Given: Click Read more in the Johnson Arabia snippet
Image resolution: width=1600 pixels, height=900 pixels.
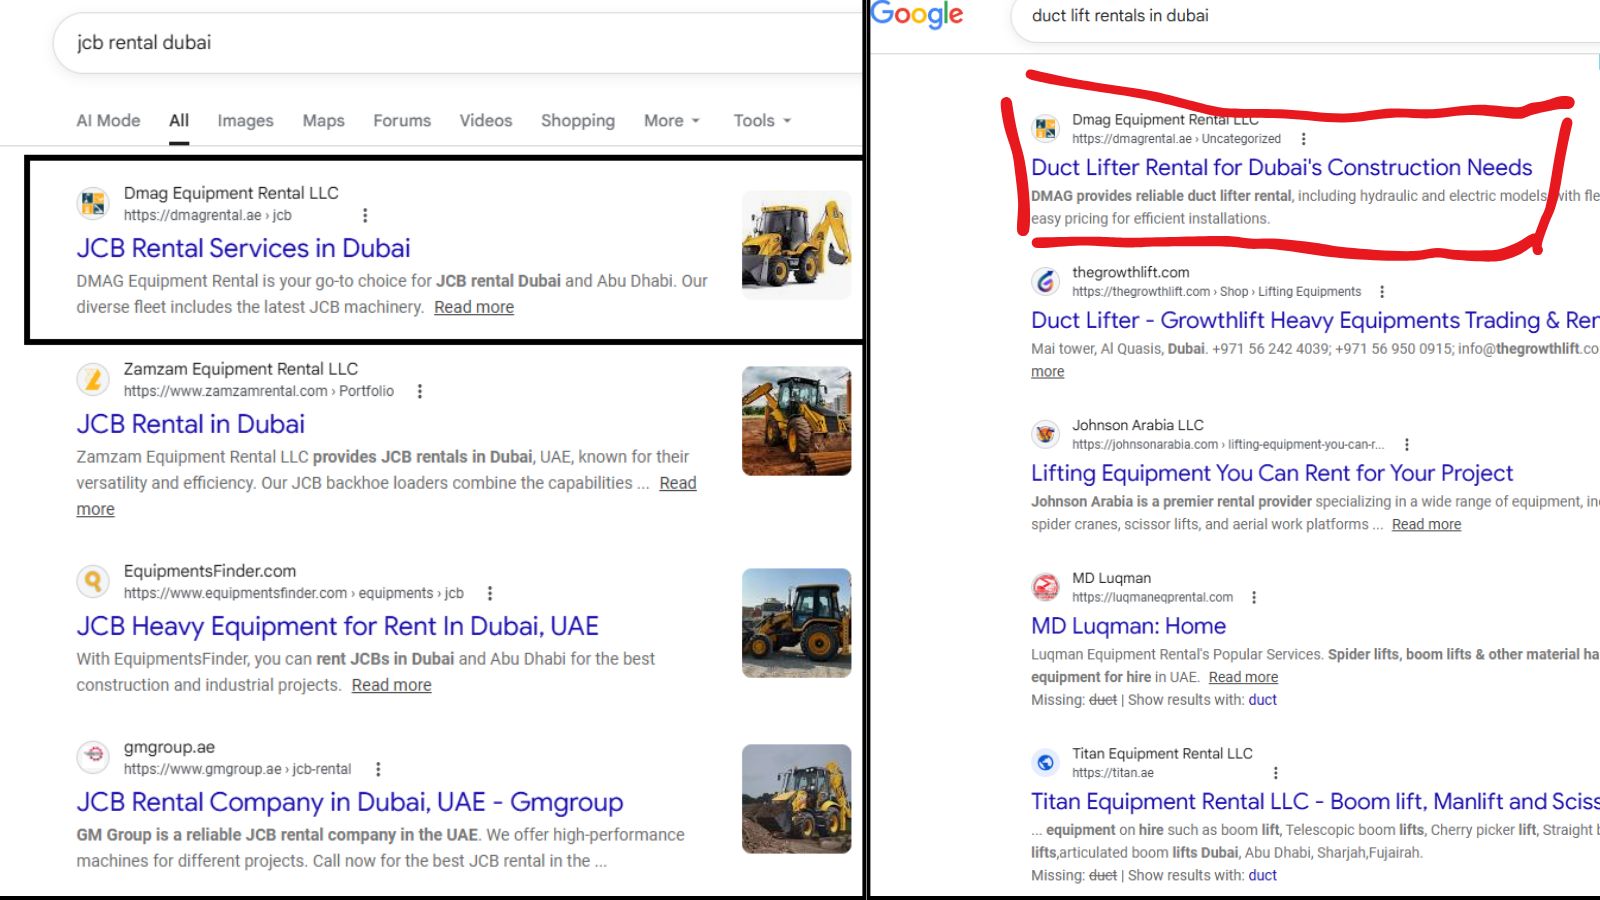Looking at the screenshot, I should pos(1426,524).
